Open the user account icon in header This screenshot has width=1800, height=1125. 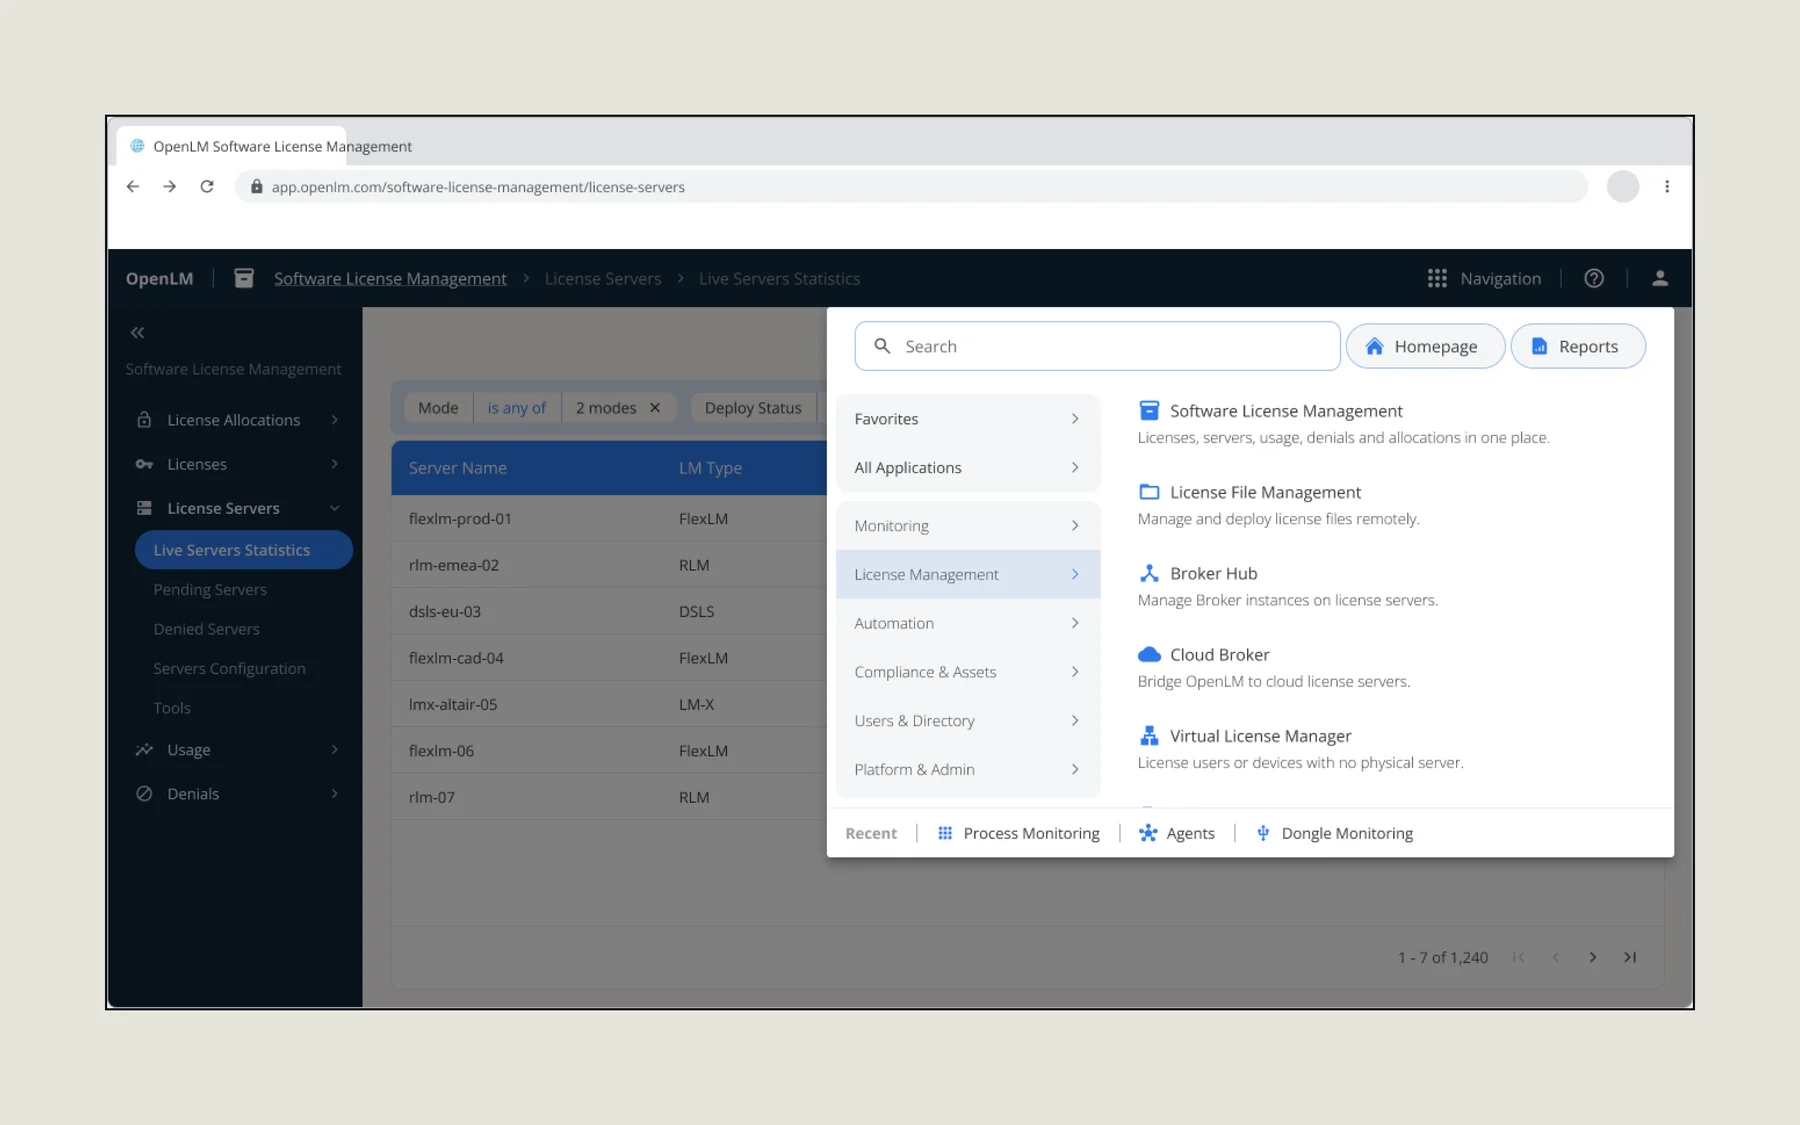coord(1660,279)
